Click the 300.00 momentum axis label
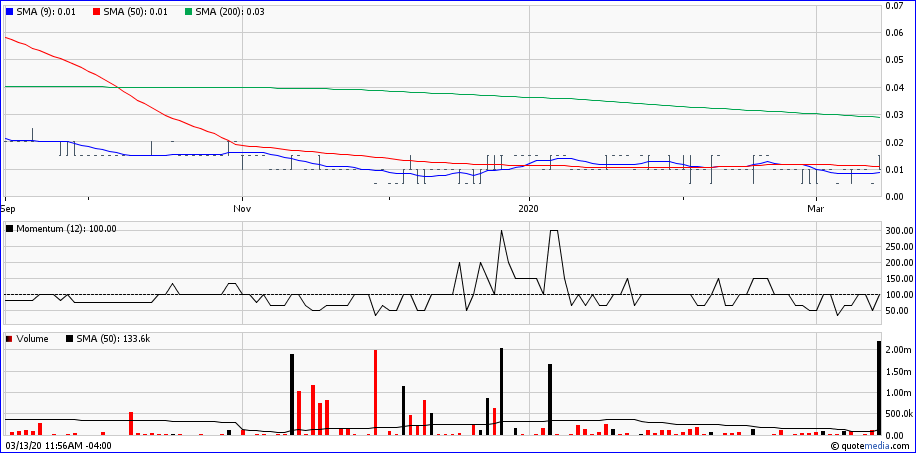The height and width of the screenshot is (453, 916). click(x=899, y=231)
